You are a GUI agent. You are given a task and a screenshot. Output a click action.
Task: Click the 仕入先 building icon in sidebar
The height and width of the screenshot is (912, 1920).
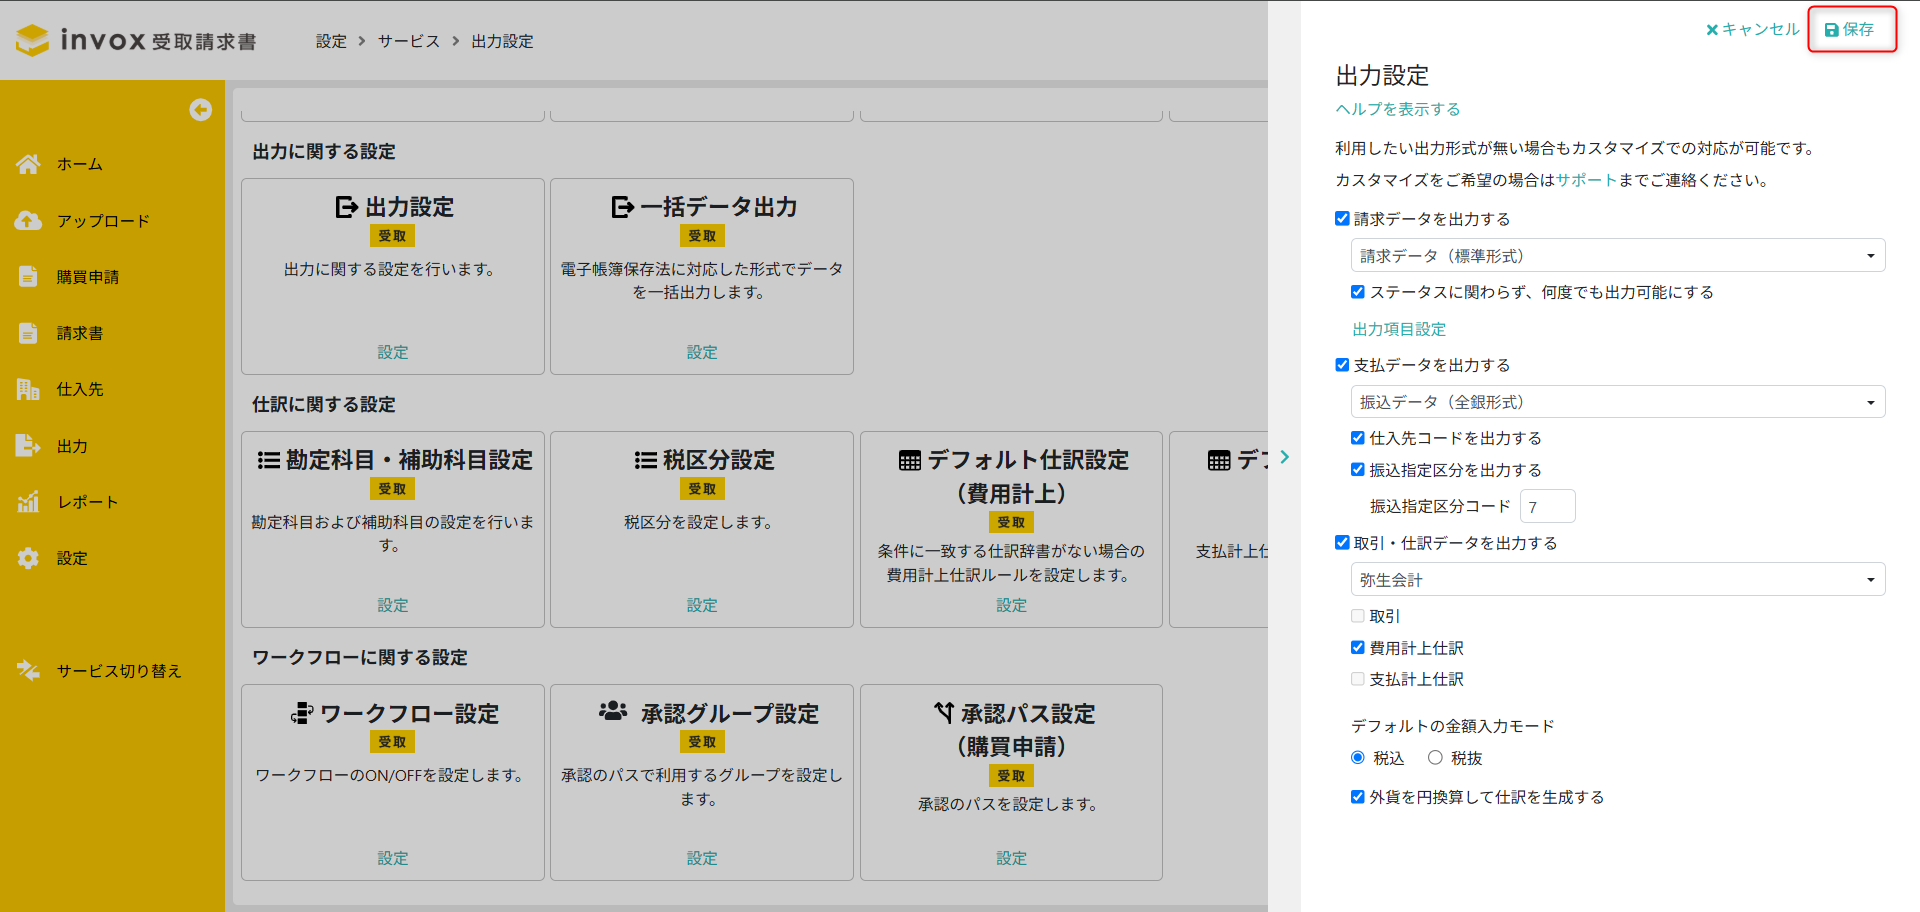click(28, 389)
